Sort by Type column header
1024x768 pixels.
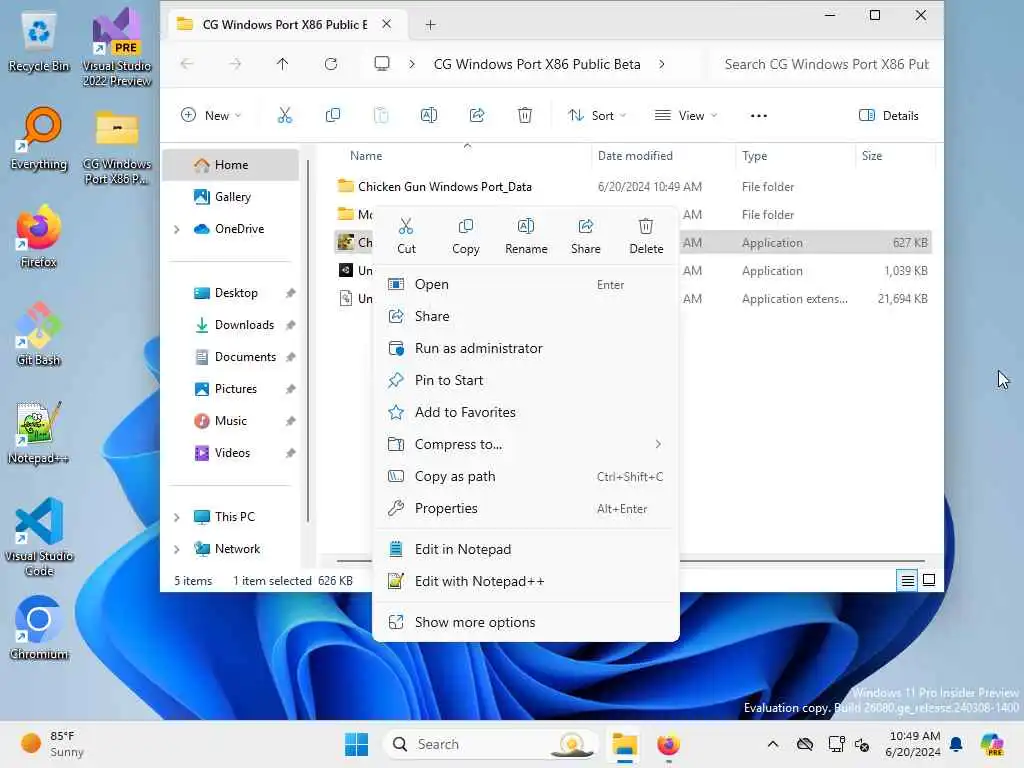pyautogui.click(x=795, y=156)
